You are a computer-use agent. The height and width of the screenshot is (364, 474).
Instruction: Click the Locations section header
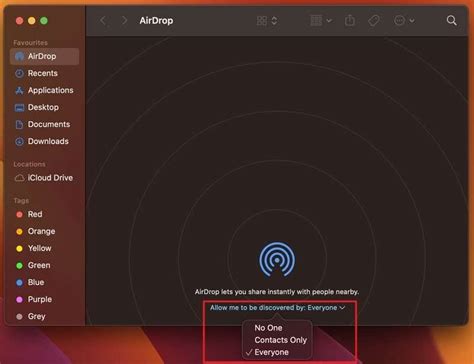point(29,164)
